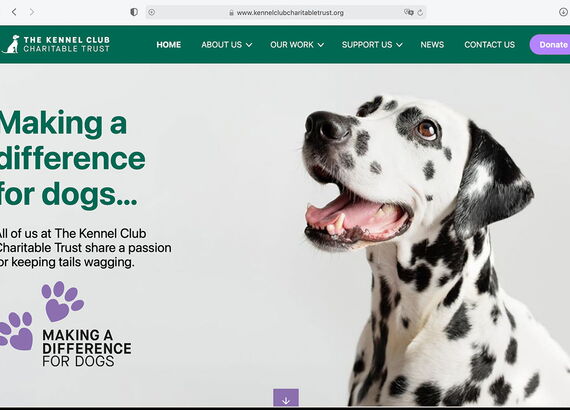The height and width of the screenshot is (410, 570).
Task: Click the Making a Difference for Dogs paw logo
Action: (66, 324)
